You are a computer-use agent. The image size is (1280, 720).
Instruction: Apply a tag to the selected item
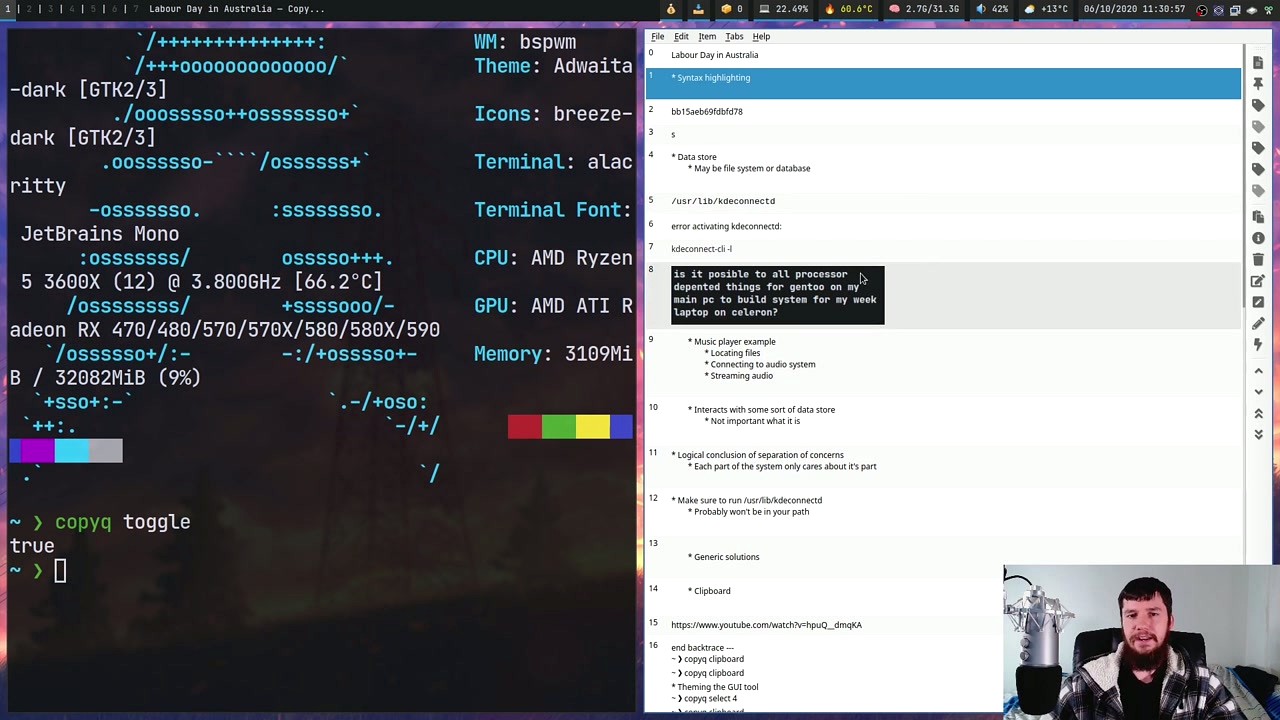tap(1258, 105)
